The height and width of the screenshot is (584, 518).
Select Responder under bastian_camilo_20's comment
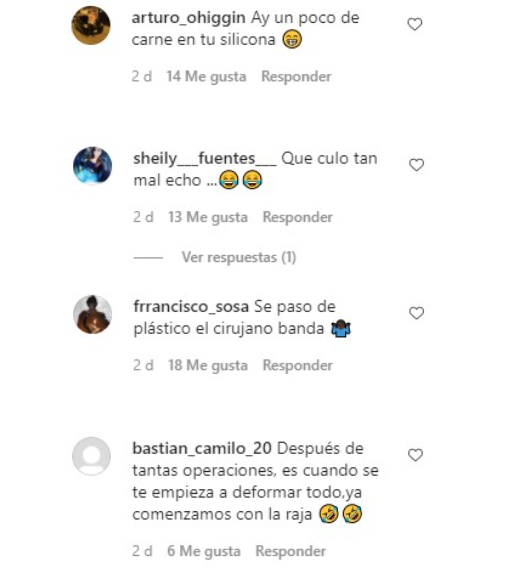pos(290,551)
